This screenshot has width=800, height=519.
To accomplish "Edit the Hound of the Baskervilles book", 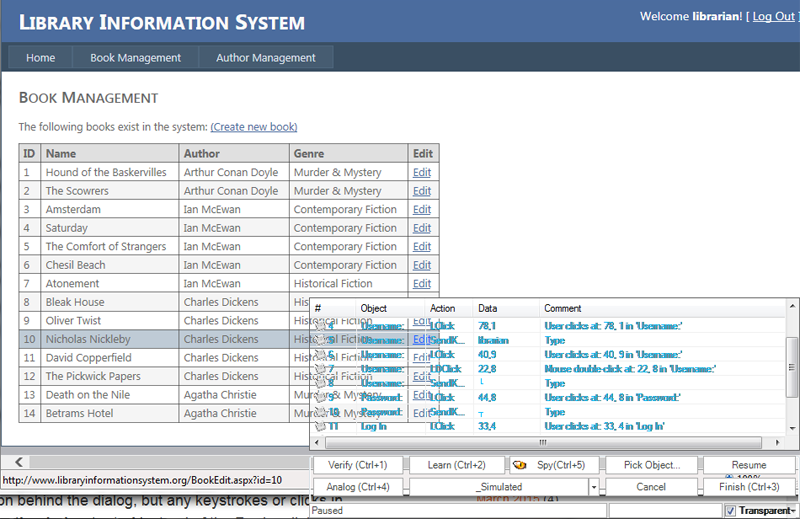I will click(422, 172).
